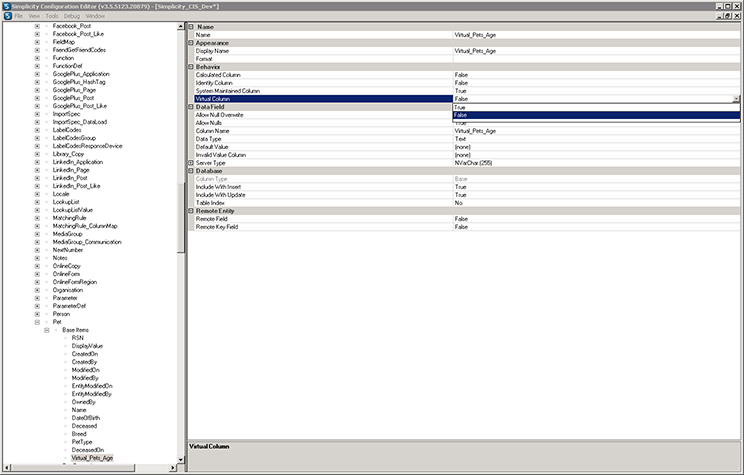This screenshot has width=744, height=475.
Task: Open the File menu
Action: click(19, 16)
